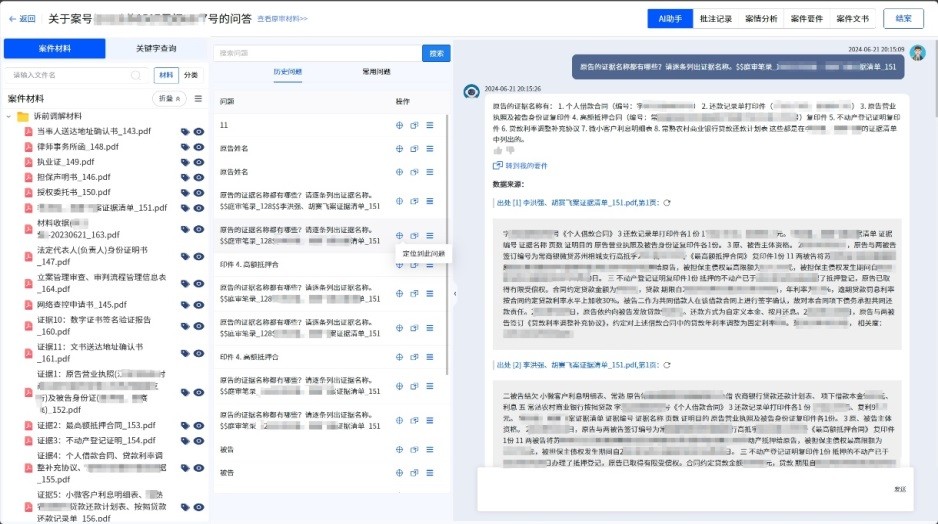938x524 pixels.
Task: Switch to the 关键字查询 tab
Action: click(156, 49)
